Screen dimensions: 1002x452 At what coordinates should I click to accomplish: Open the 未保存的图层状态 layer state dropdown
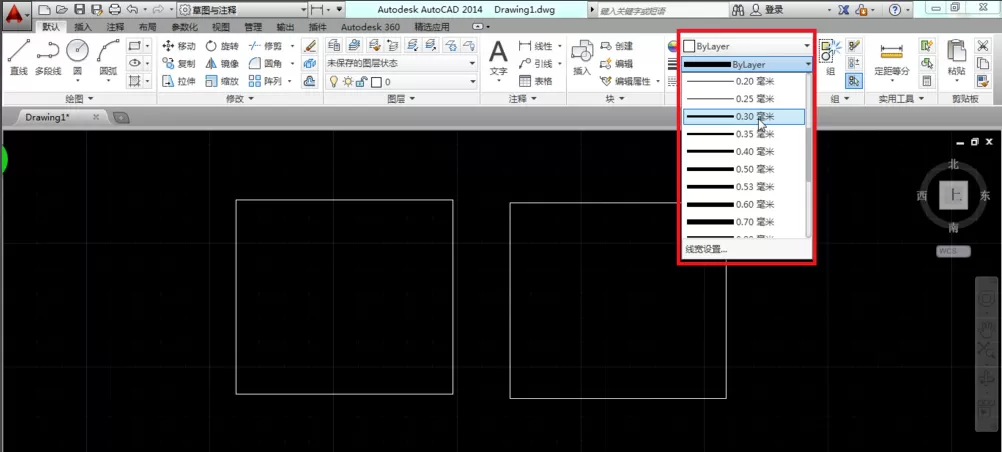pyautogui.click(x=401, y=63)
